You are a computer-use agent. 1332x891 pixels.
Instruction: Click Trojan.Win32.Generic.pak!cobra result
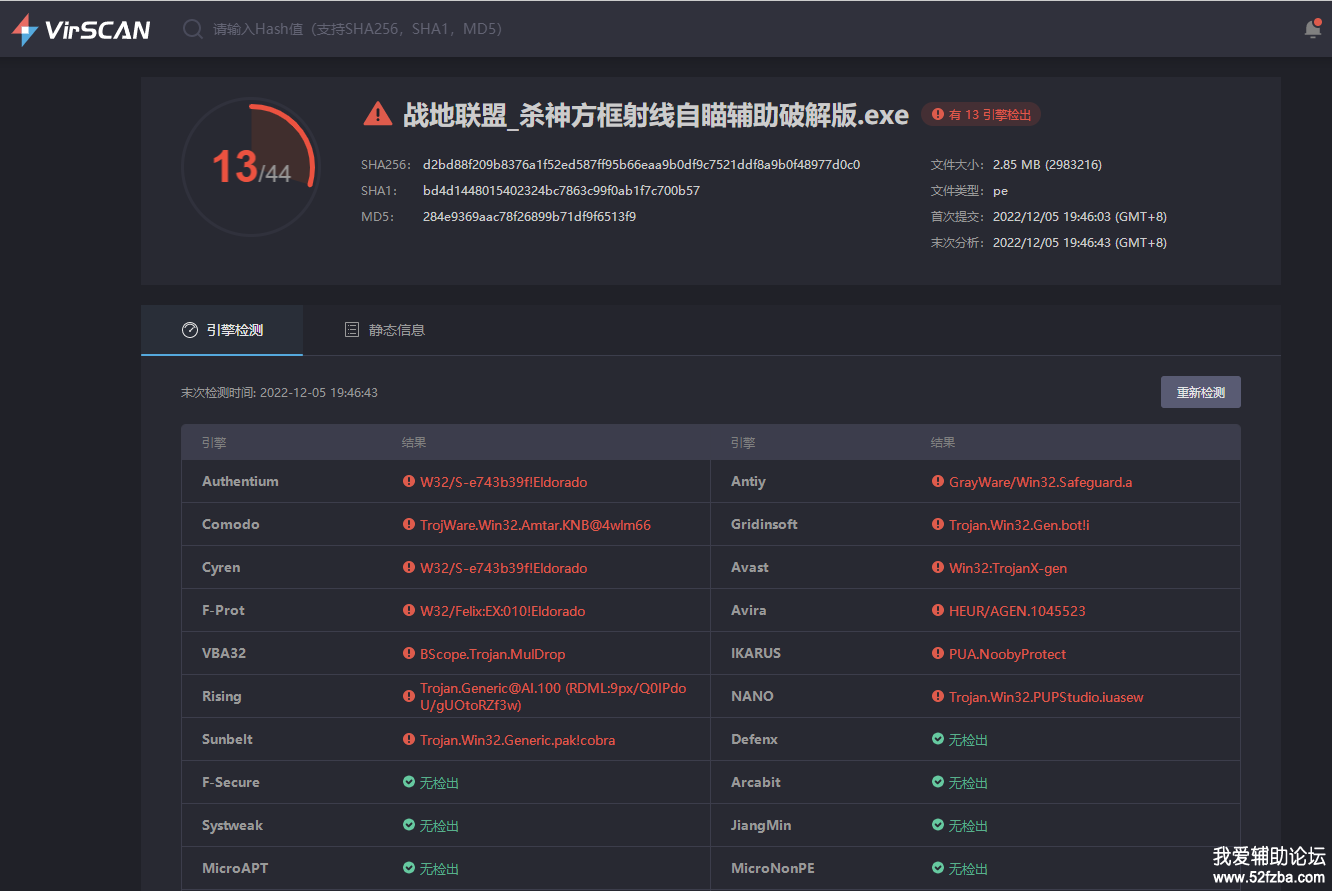(x=517, y=740)
